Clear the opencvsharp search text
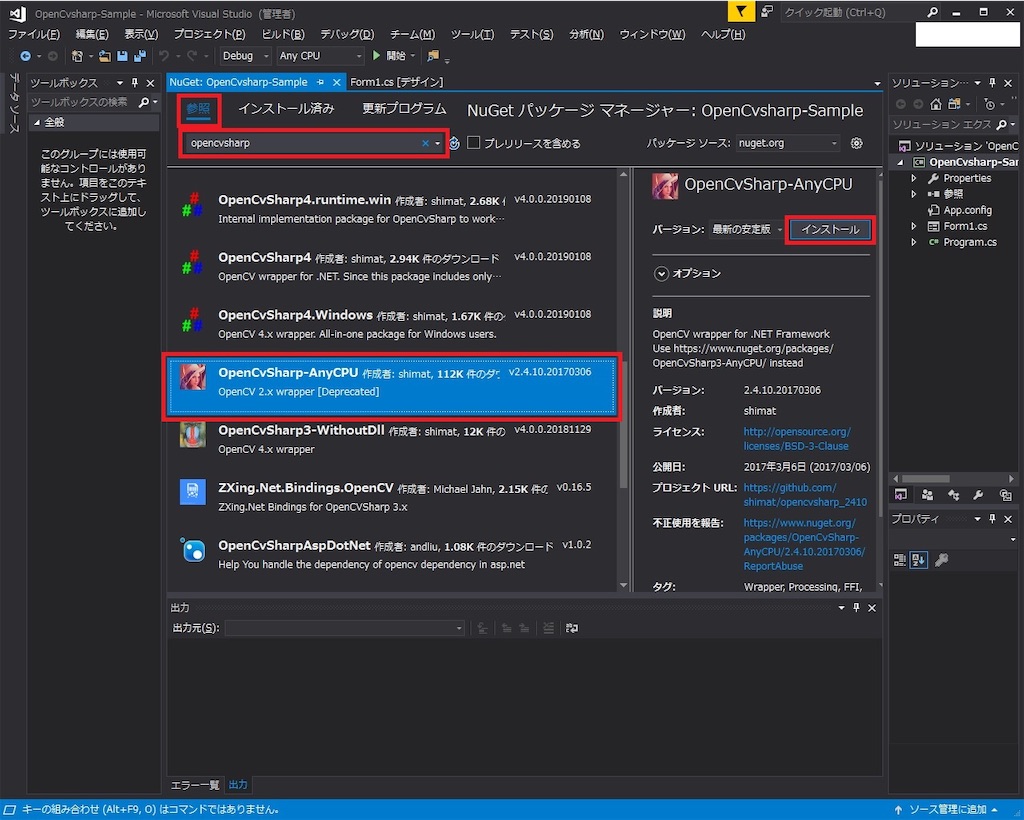Image resolution: width=1024 pixels, height=820 pixels. [425, 143]
